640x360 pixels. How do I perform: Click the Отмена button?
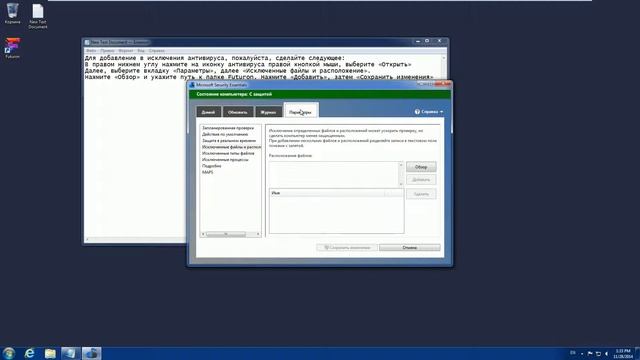(x=409, y=247)
